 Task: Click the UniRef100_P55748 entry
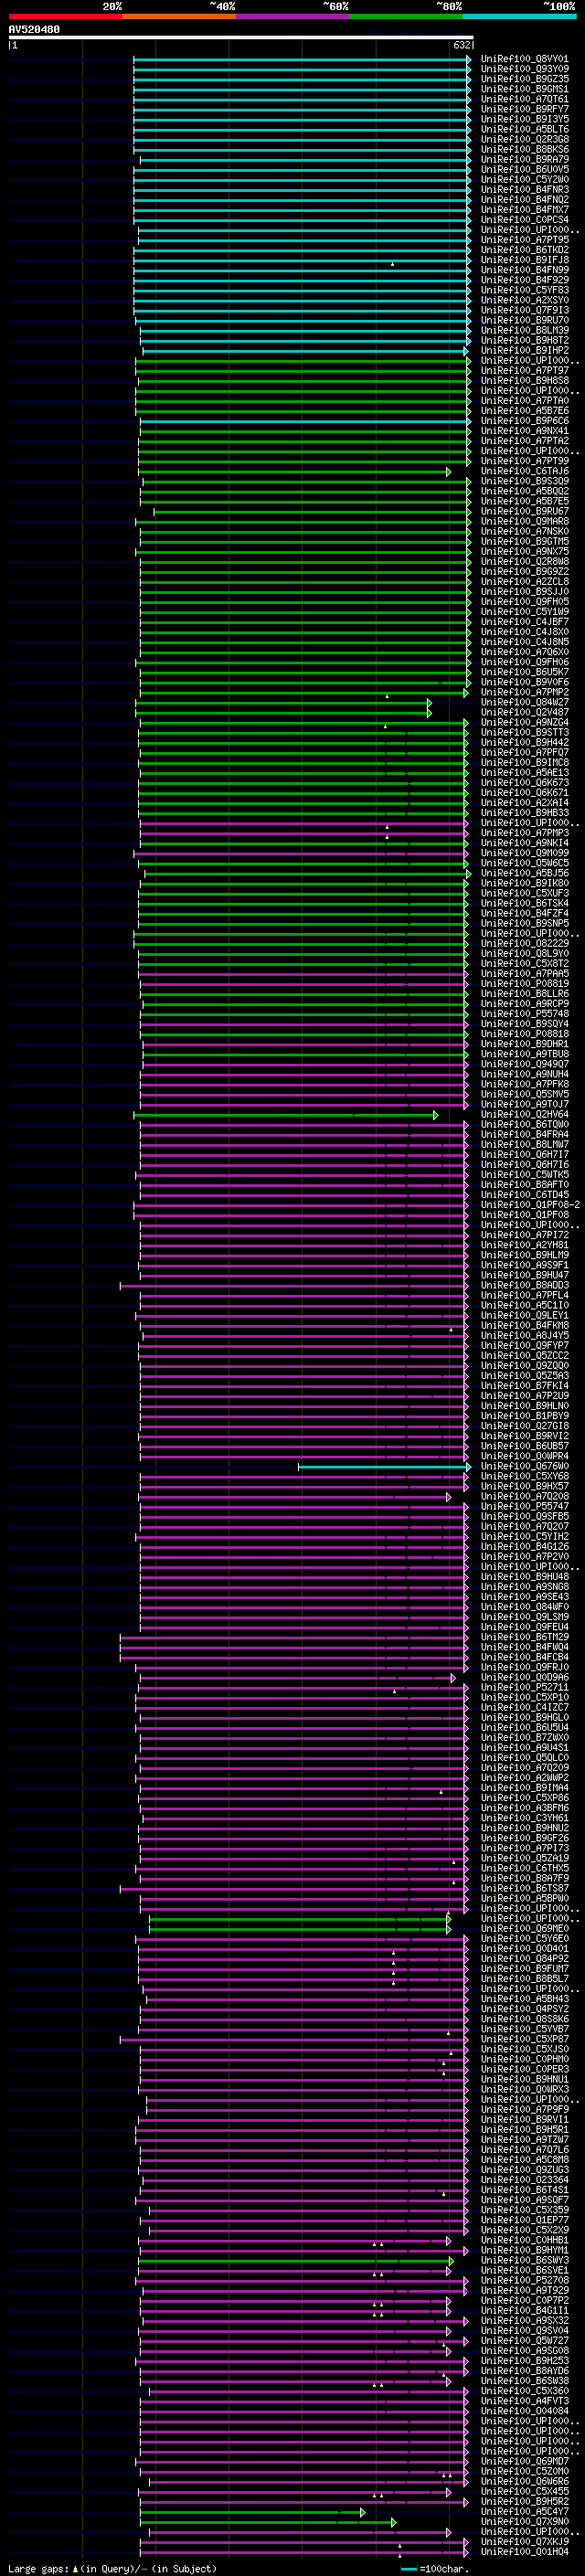tap(524, 1013)
